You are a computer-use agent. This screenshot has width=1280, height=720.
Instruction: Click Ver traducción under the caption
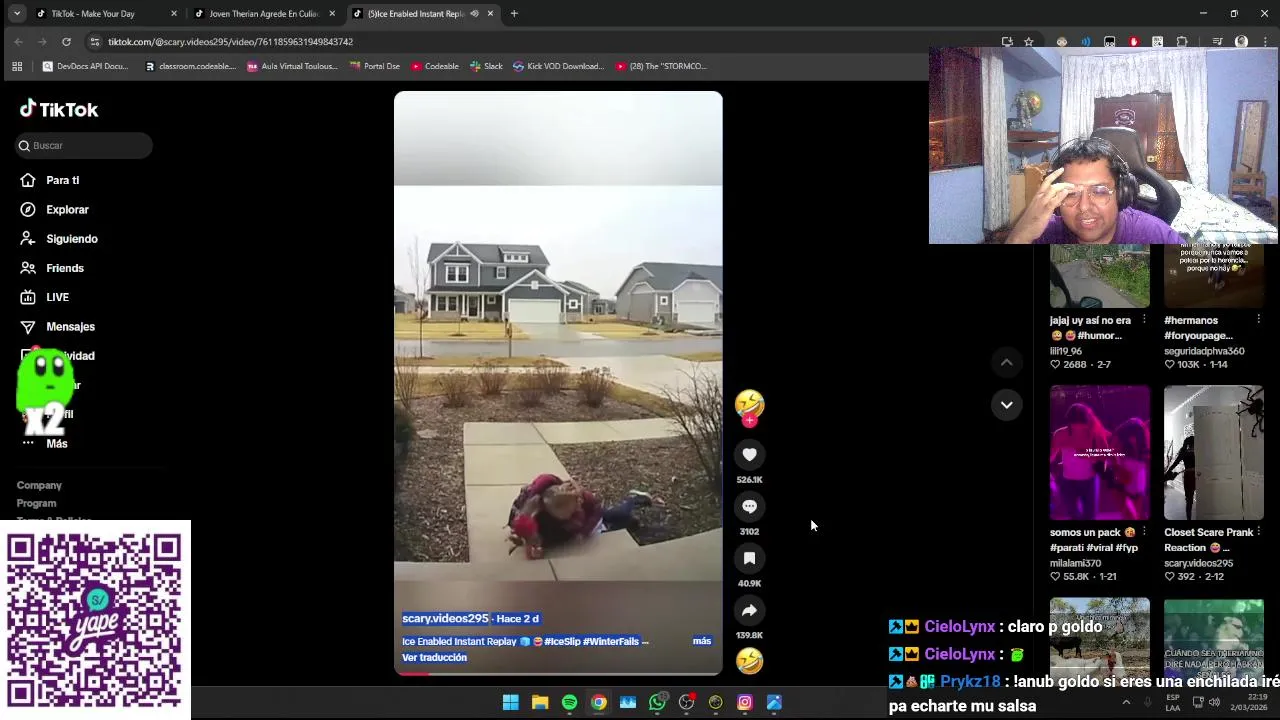tap(434, 657)
